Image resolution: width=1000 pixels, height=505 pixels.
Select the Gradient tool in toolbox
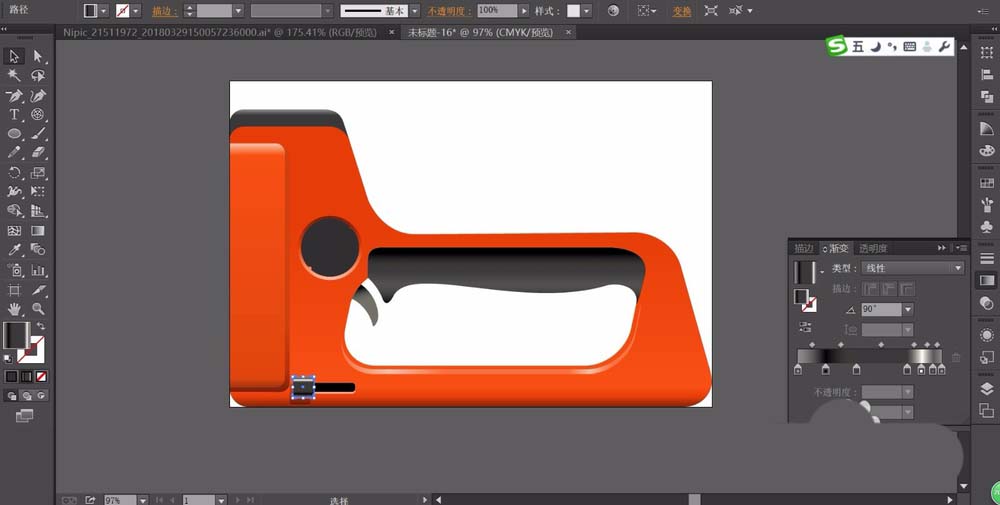[38, 231]
